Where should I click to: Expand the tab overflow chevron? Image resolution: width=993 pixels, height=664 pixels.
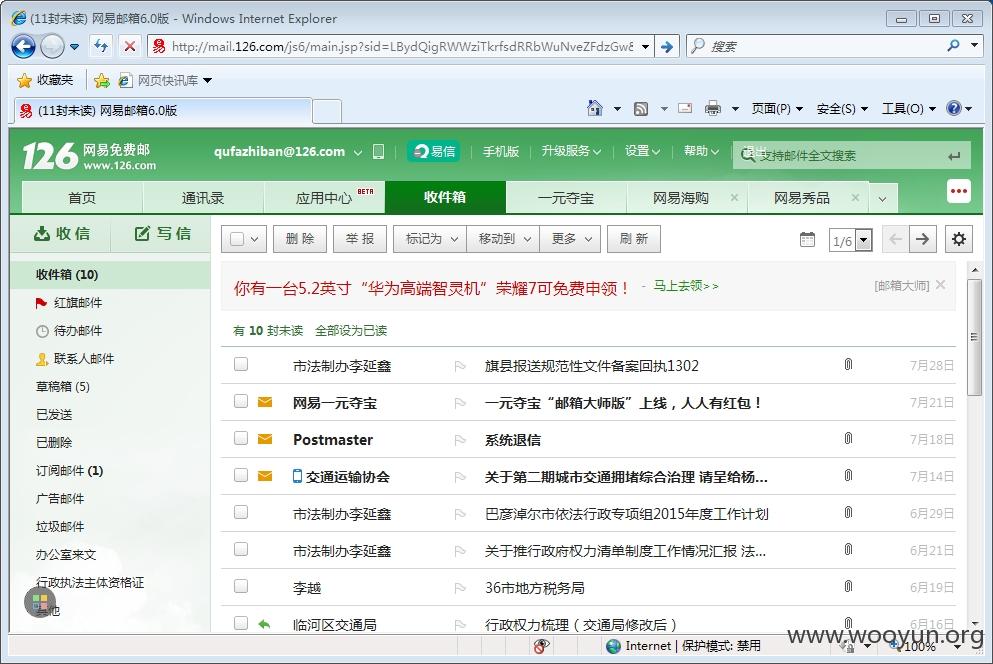point(882,199)
